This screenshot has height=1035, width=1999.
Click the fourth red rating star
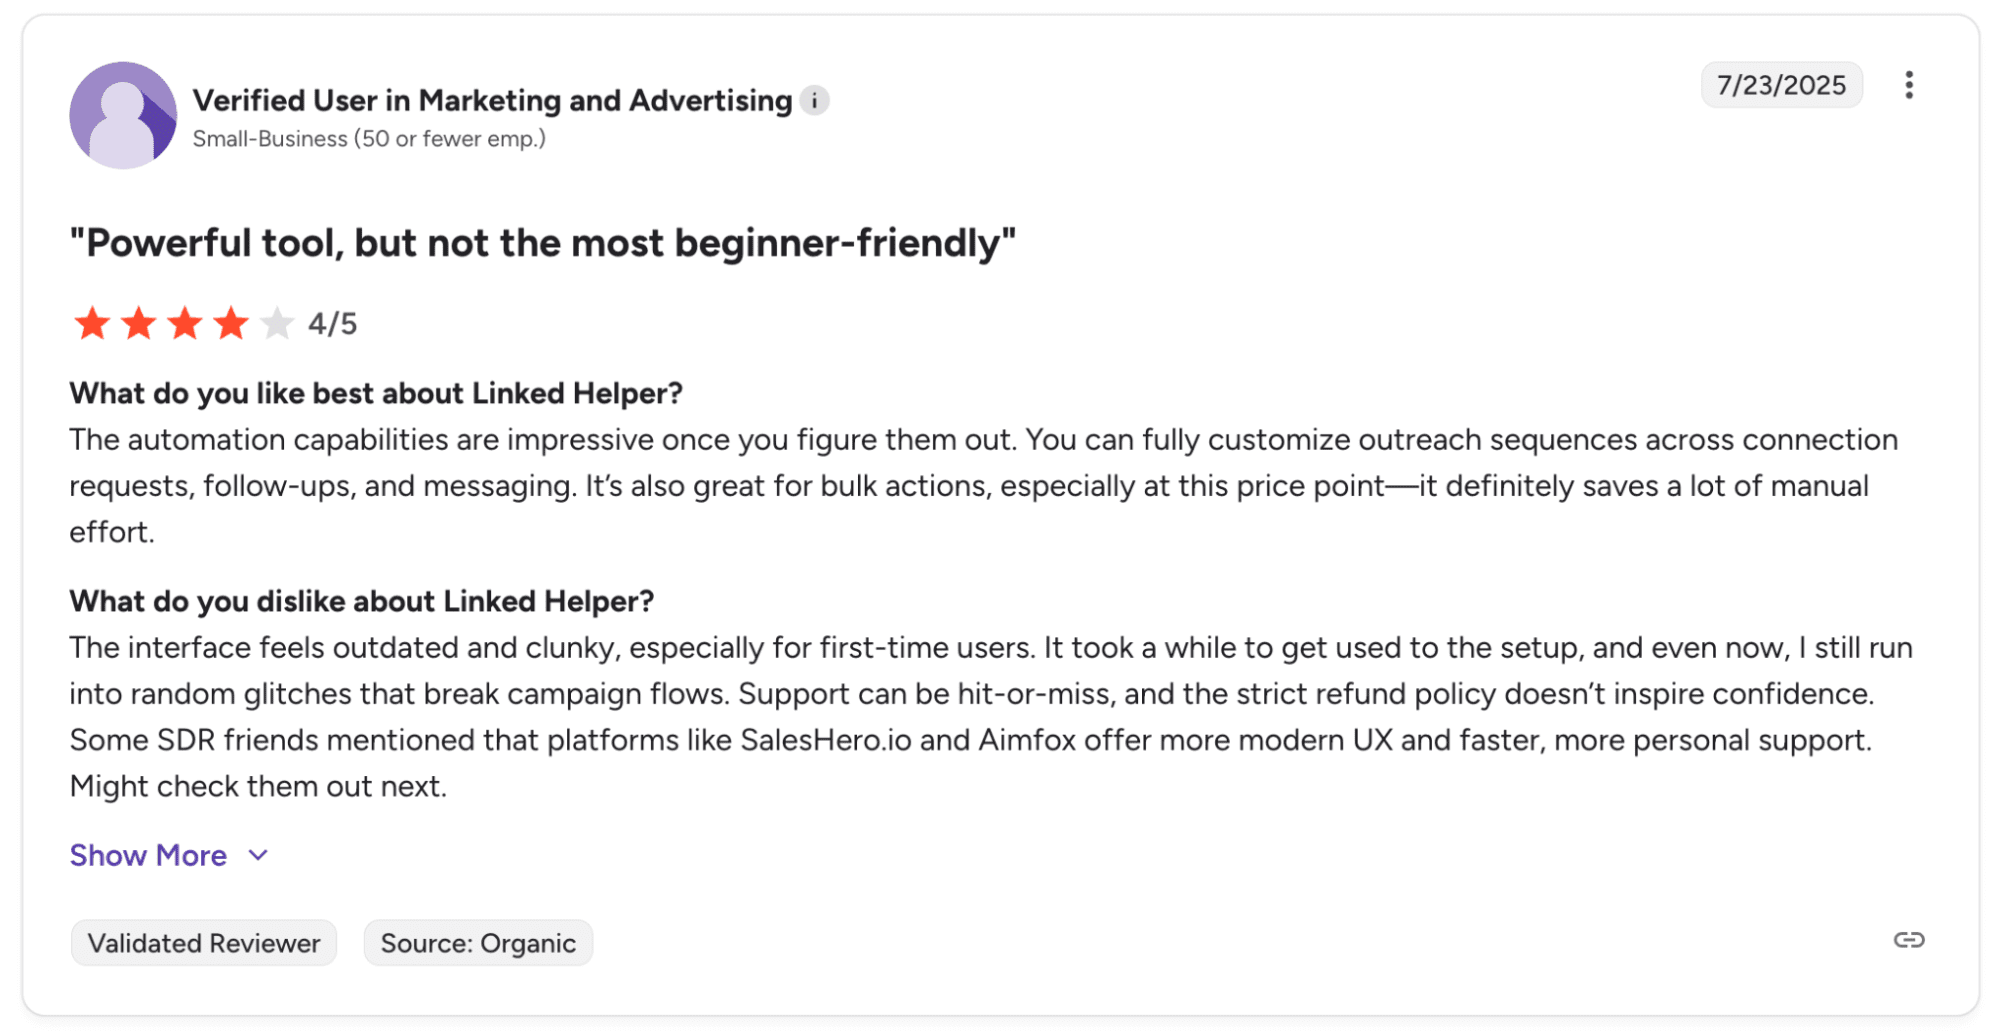click(x=231, y=323)
